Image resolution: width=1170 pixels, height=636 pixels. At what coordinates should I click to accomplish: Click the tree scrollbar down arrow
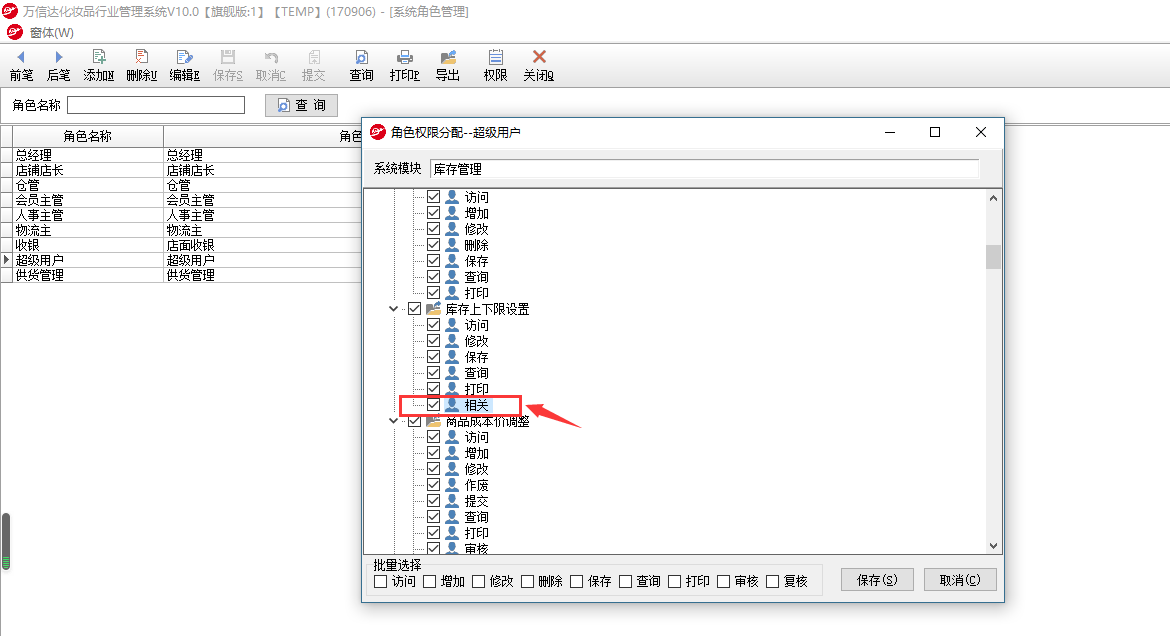[993, 546]
